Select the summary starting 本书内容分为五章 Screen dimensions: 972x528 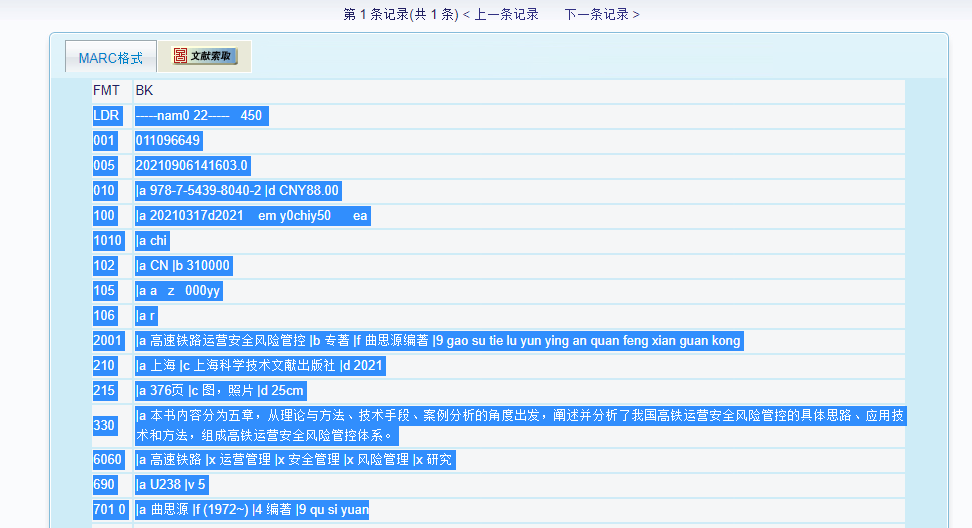(x=520, y=425)
